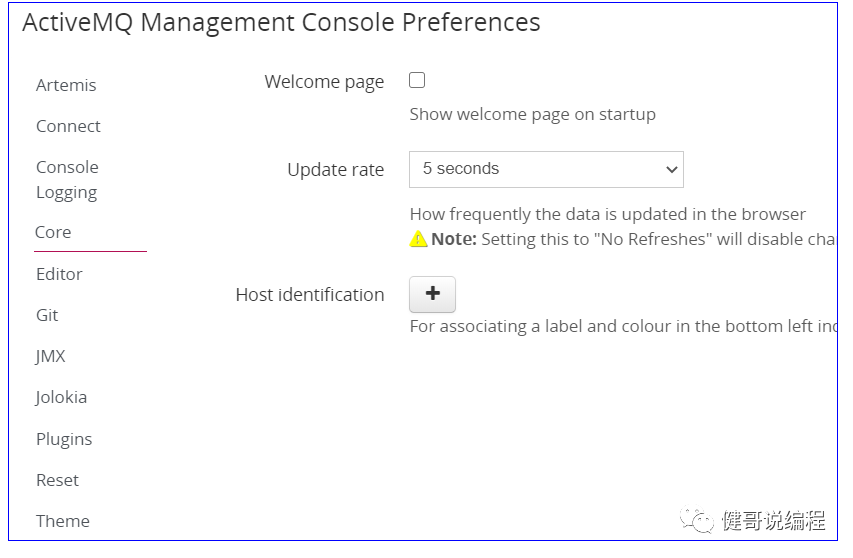Screen dimensions: 853x558
Task: Click the ActiveMQ Management Console Preferences heading
Action: point(281,23)
